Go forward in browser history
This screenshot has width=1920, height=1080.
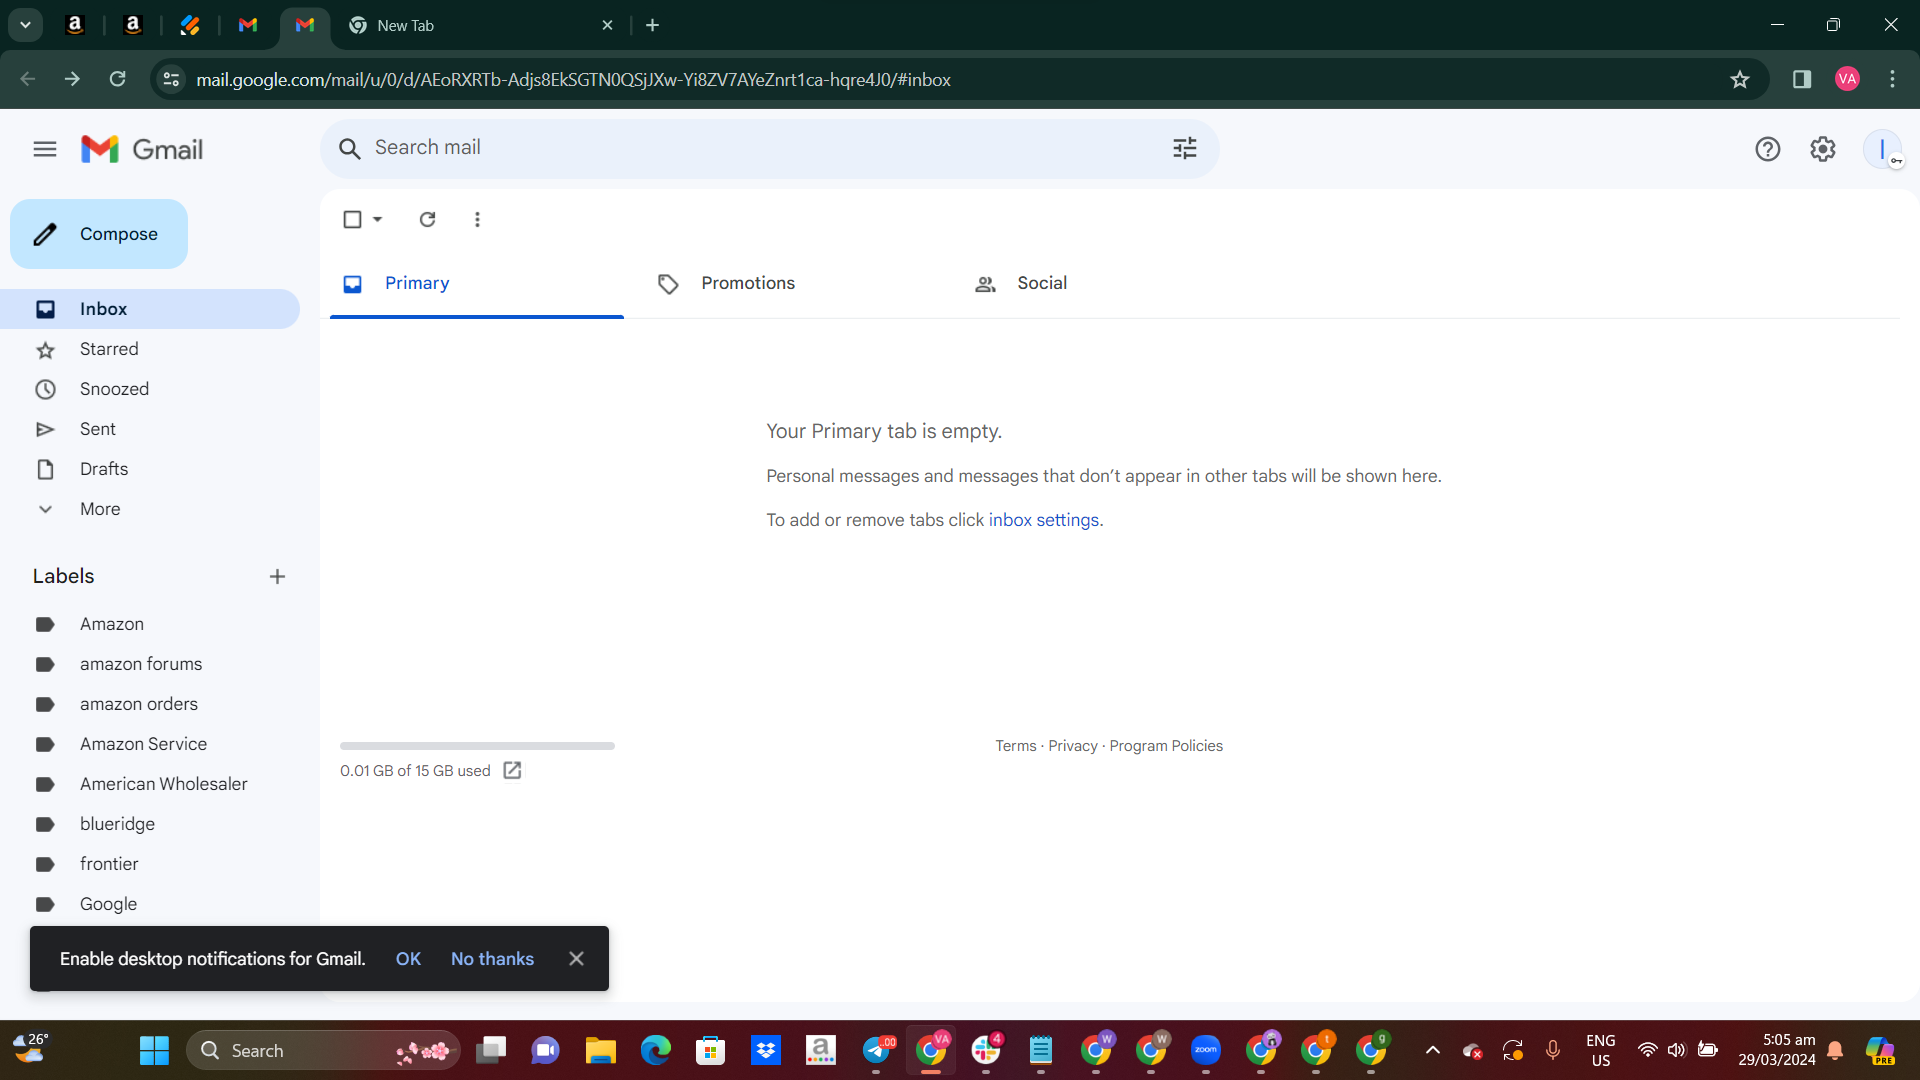[72, 79]
